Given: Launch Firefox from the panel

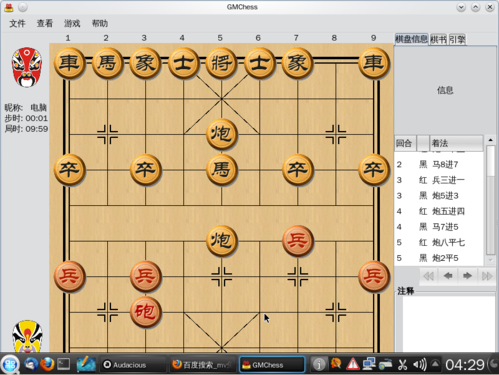Looking at the screenshot, I should 47,364.
